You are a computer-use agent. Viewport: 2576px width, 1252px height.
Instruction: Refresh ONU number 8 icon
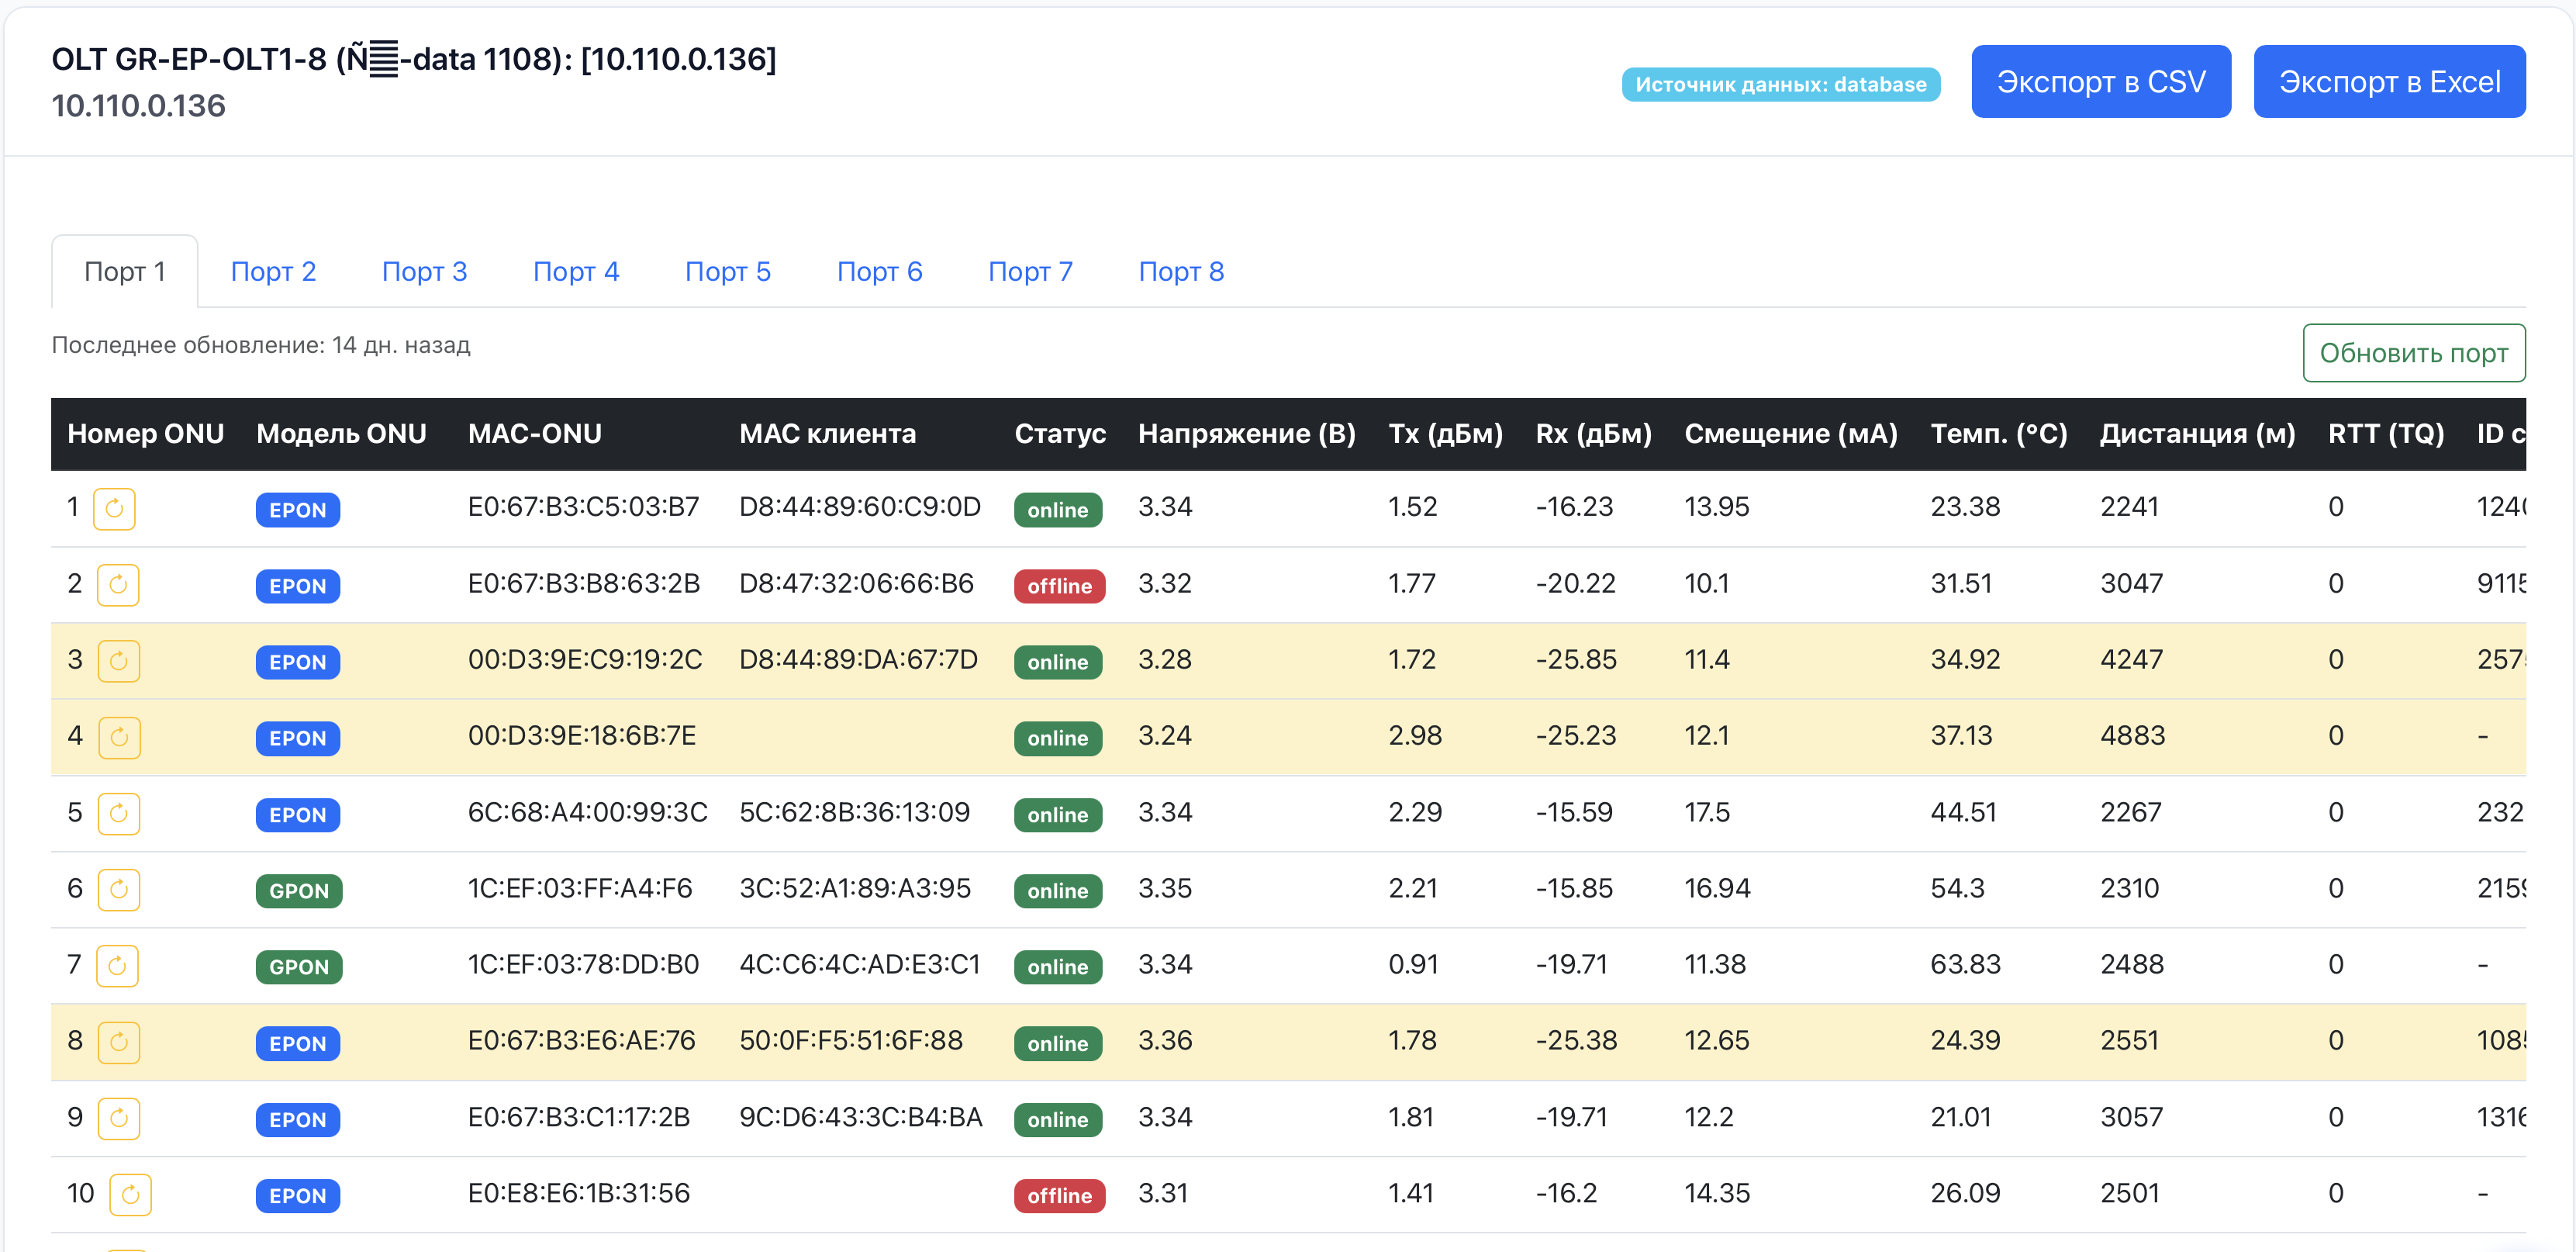tap(119, 1042)
